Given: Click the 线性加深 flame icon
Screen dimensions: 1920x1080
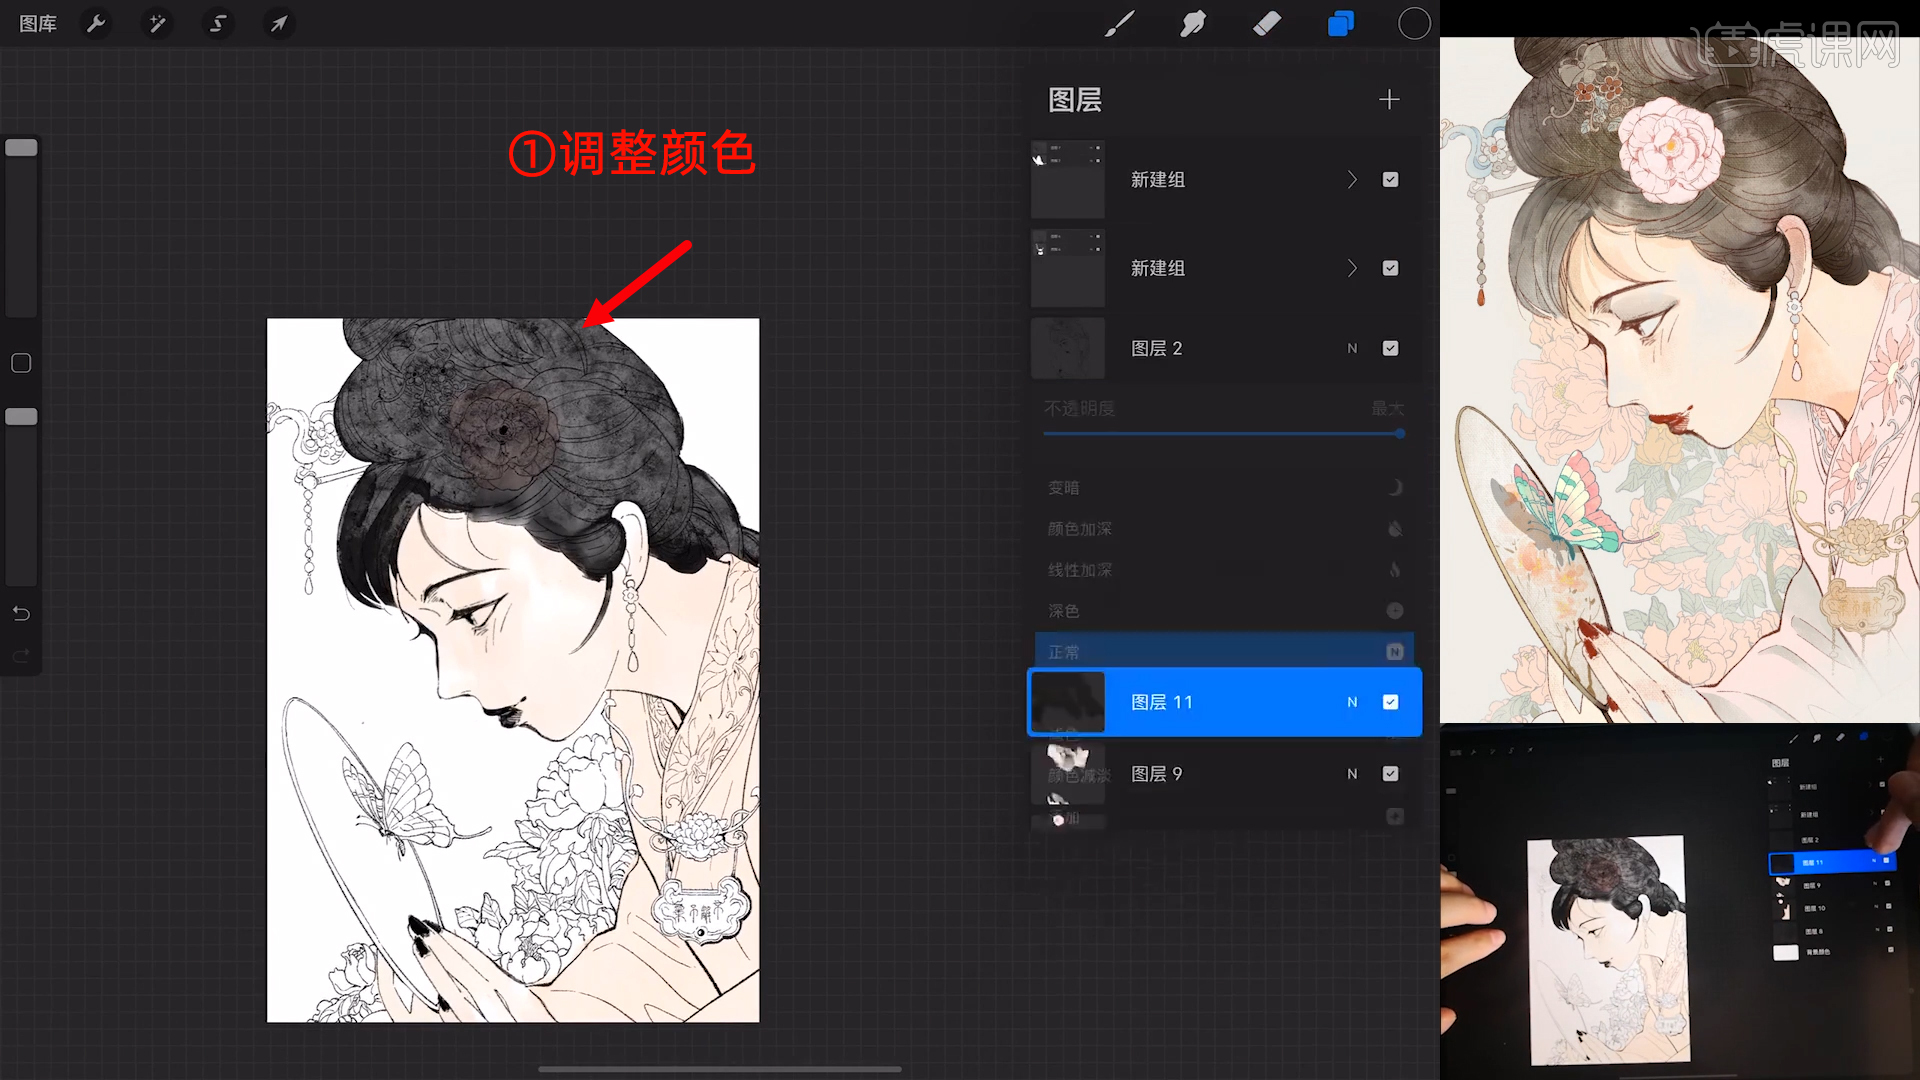Looking at the screenshot, I should click(1395, 569).
